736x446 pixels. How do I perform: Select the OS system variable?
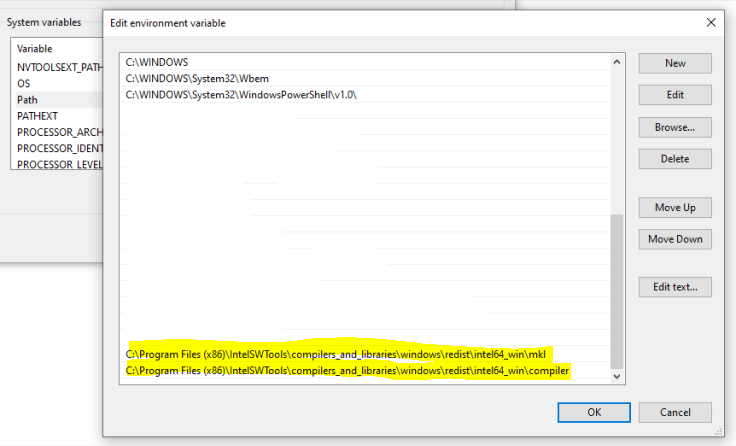click(57, 84)
